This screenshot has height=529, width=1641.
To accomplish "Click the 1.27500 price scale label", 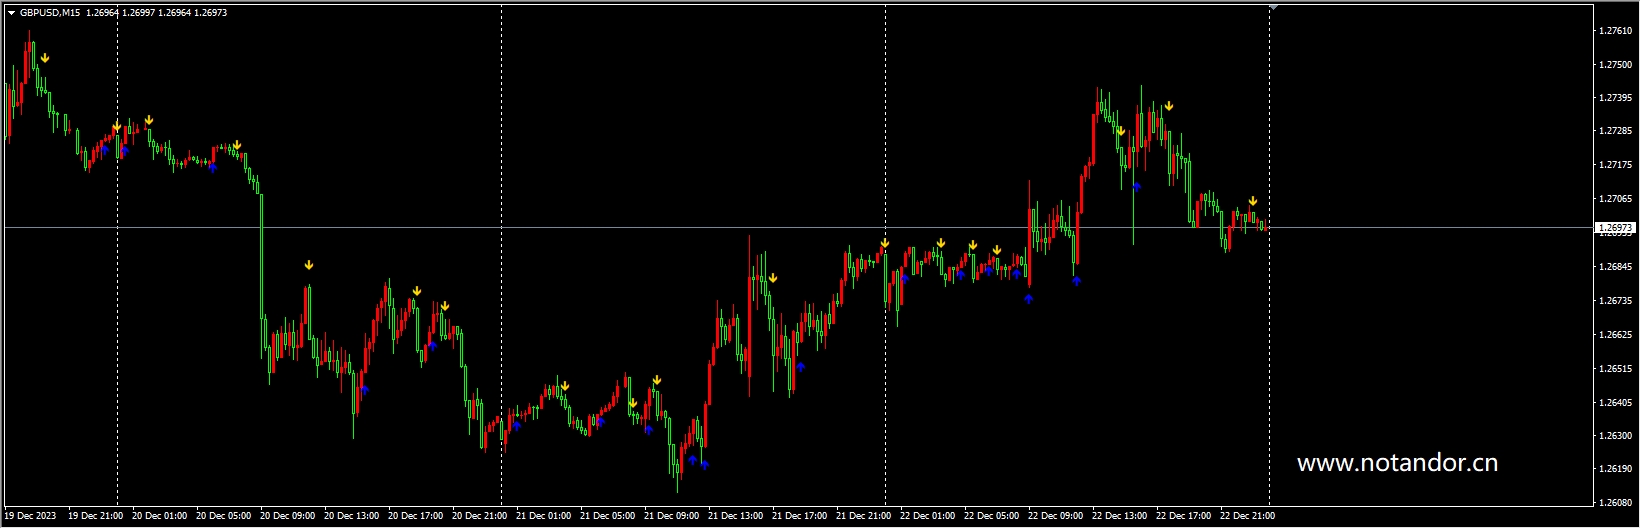I will click(x=1614, y=65).
